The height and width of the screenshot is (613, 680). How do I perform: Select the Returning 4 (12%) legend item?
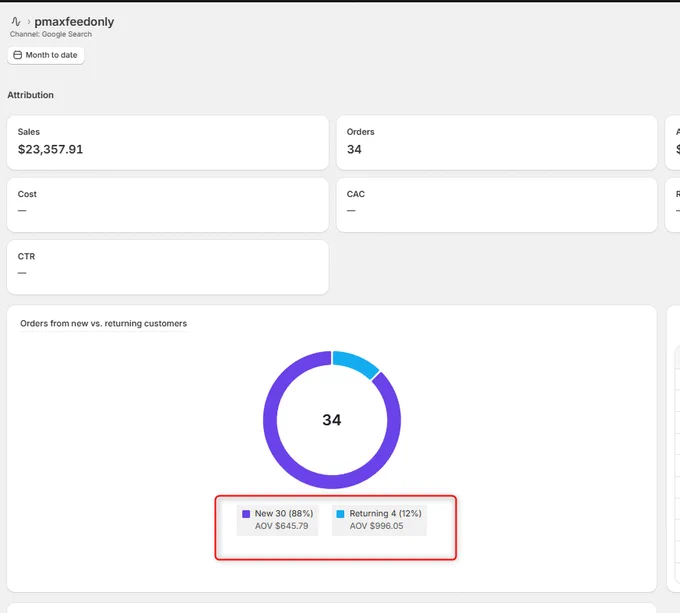coord(379,520)
